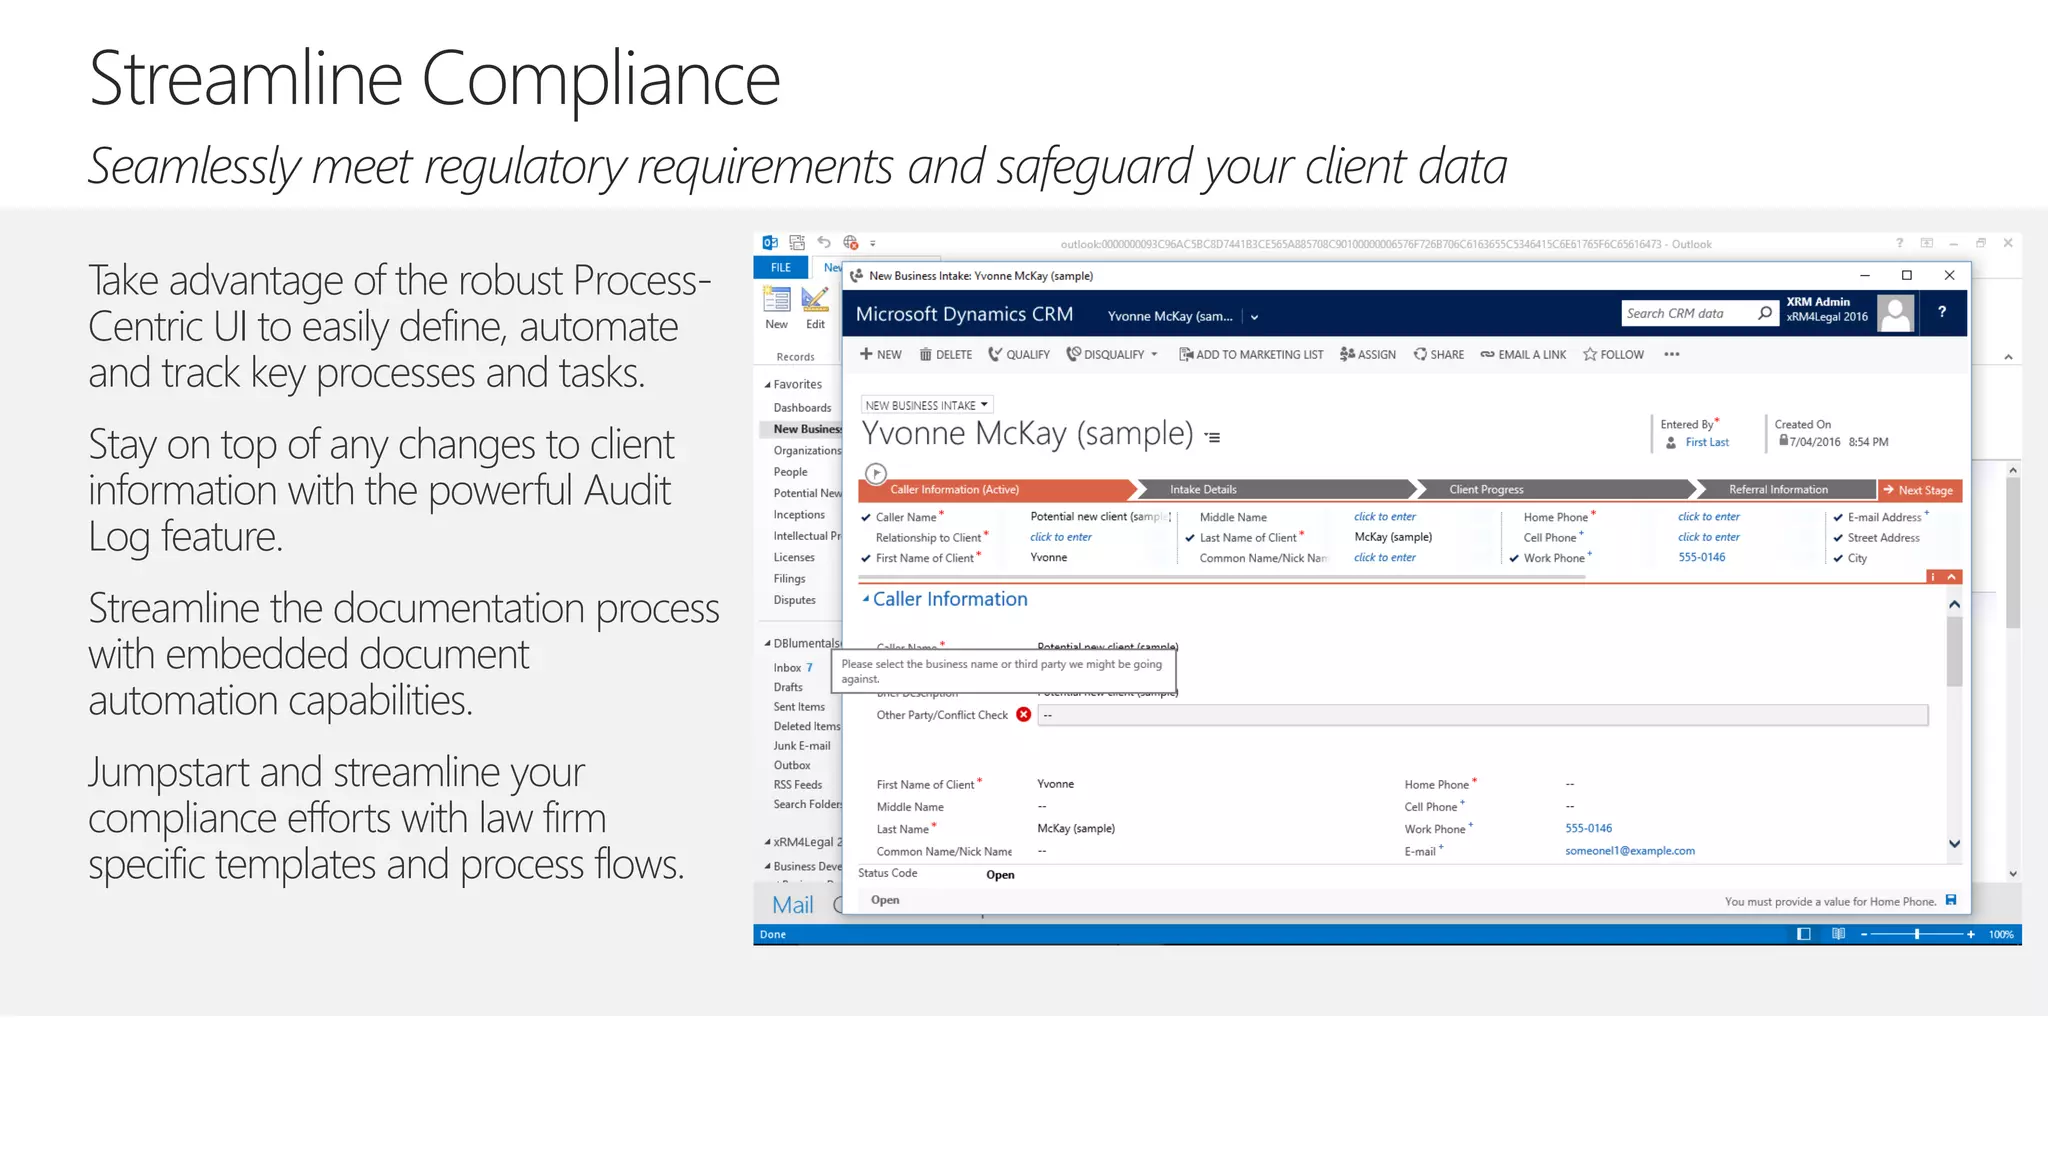This screenshot has height=1152, width=2048.
Task: Open the Junk E-mail folder
Action: click(802, 746)
